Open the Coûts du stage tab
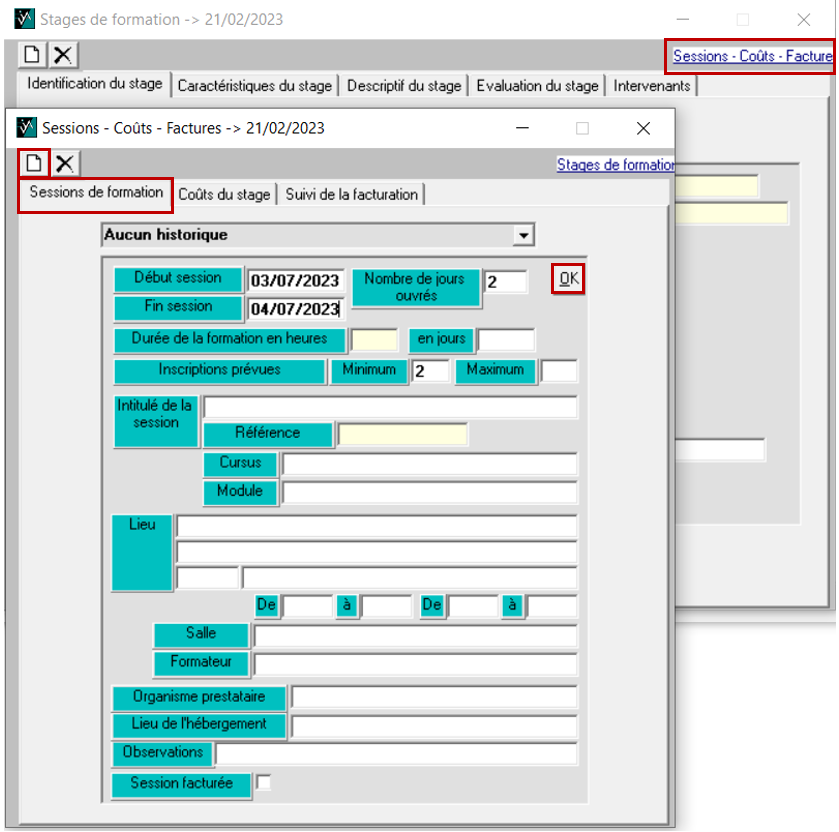 coord(224,195)
